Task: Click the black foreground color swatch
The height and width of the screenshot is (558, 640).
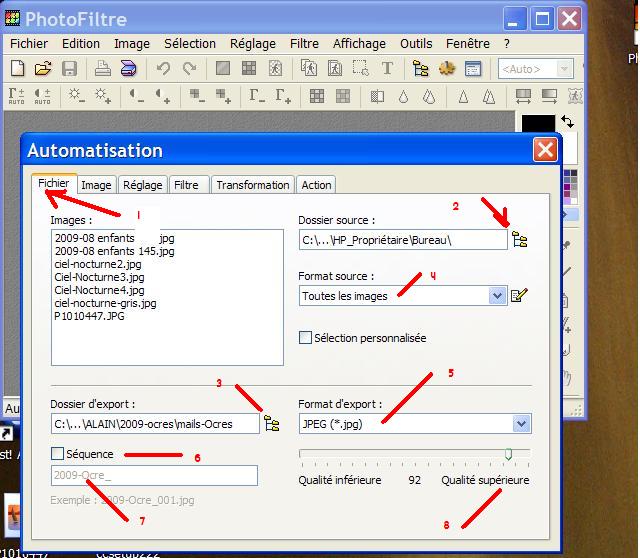Action: pos(538,124)
